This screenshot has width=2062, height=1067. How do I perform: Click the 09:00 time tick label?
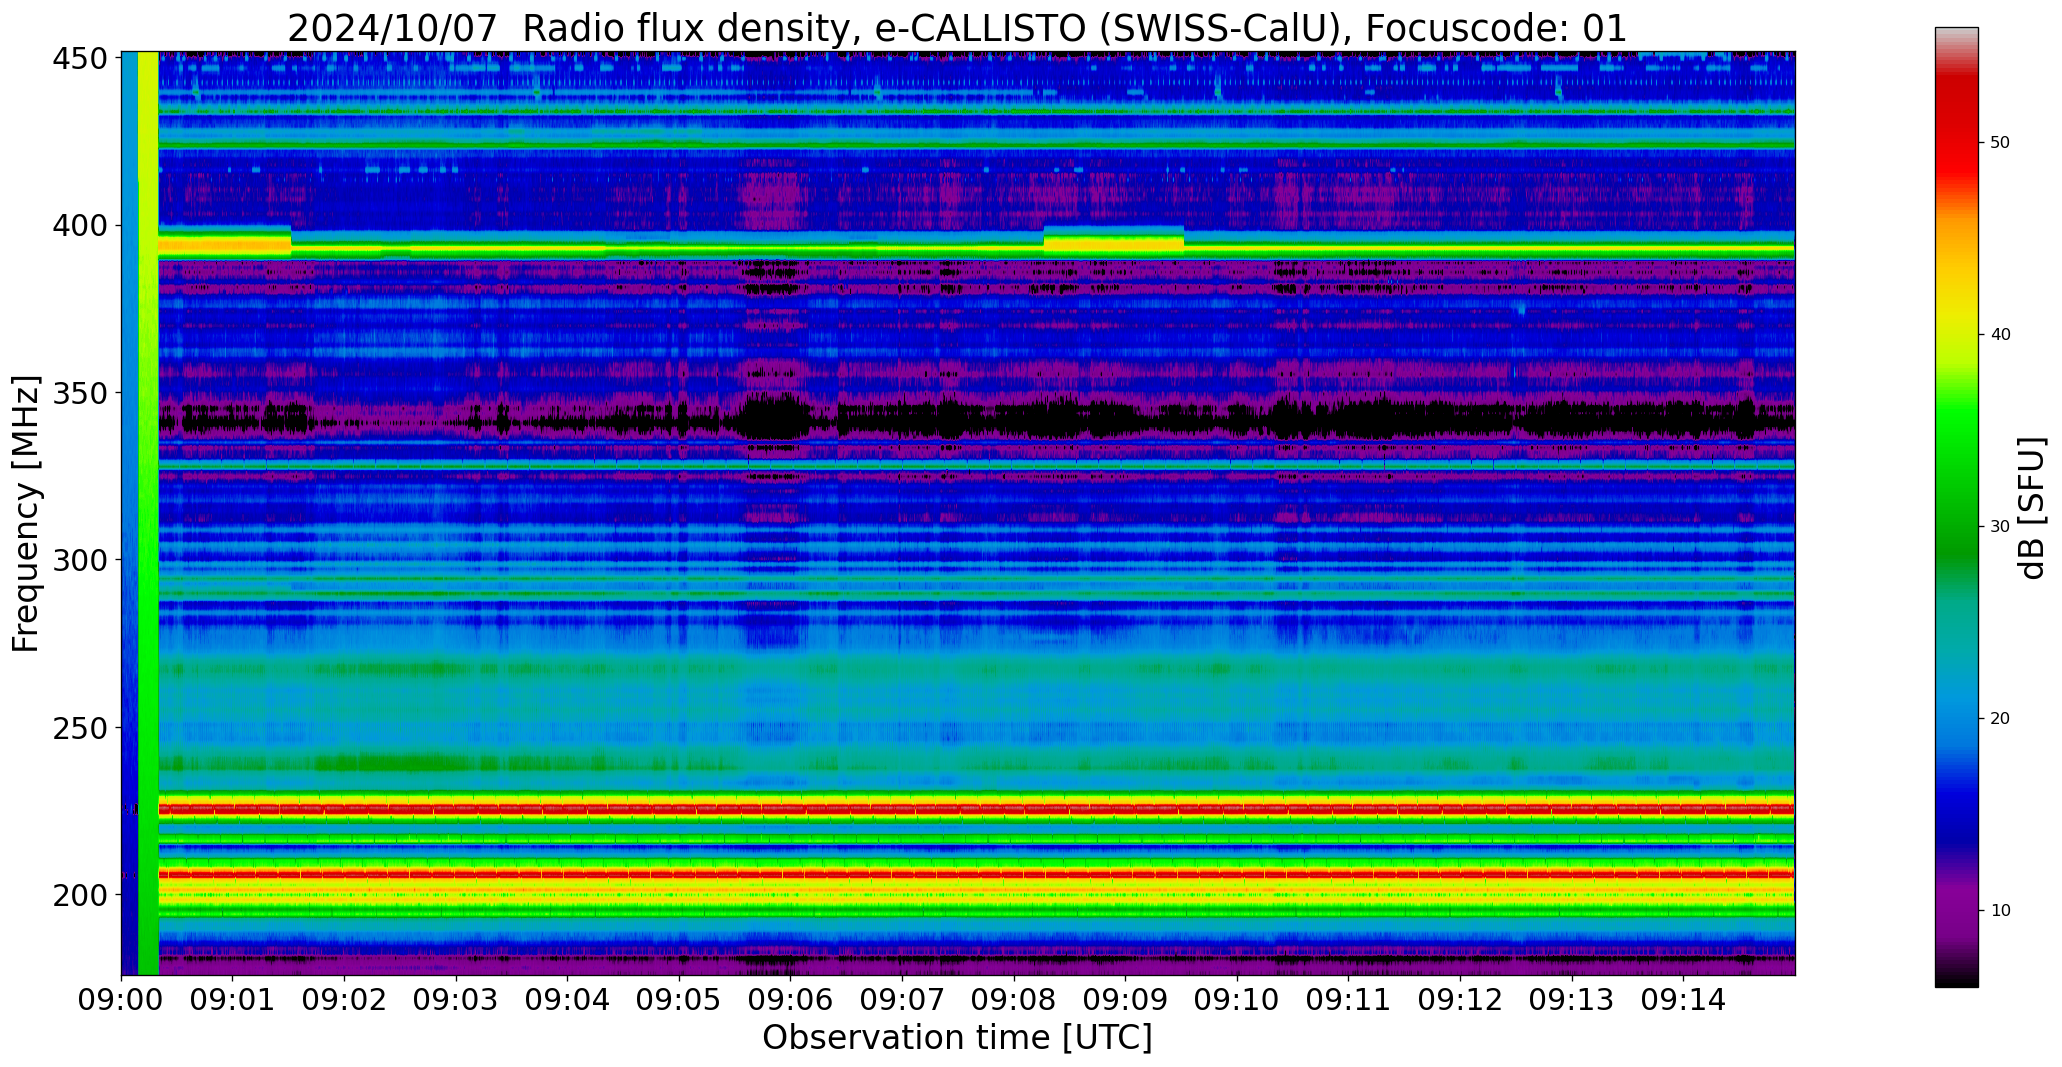click(122, 1000)
